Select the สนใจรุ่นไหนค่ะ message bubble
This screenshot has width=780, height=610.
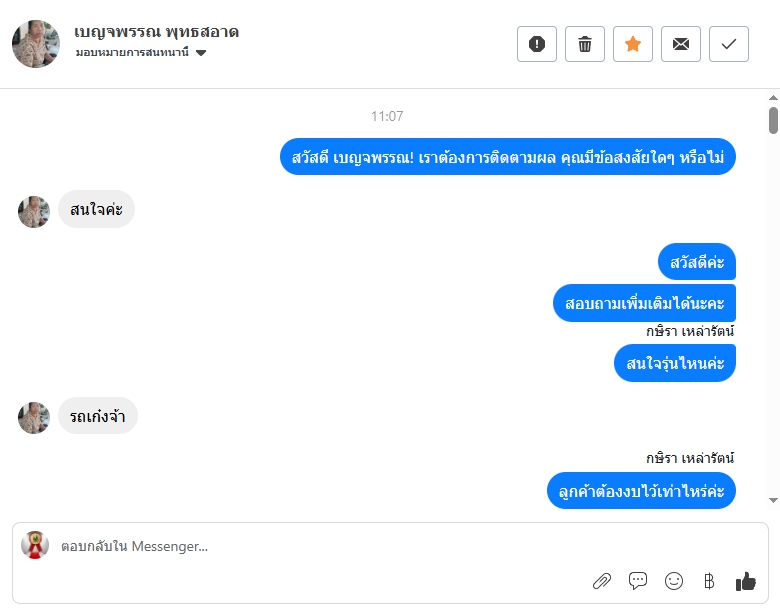pos(675,363)
